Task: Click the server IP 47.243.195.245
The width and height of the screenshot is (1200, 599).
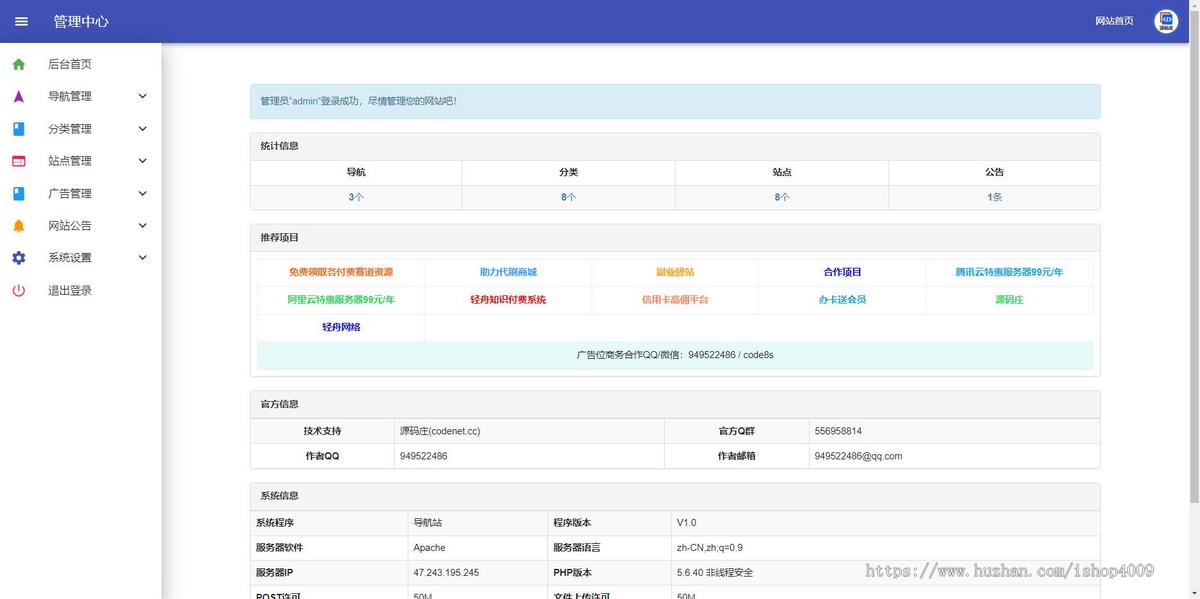Action: [446, 573]
